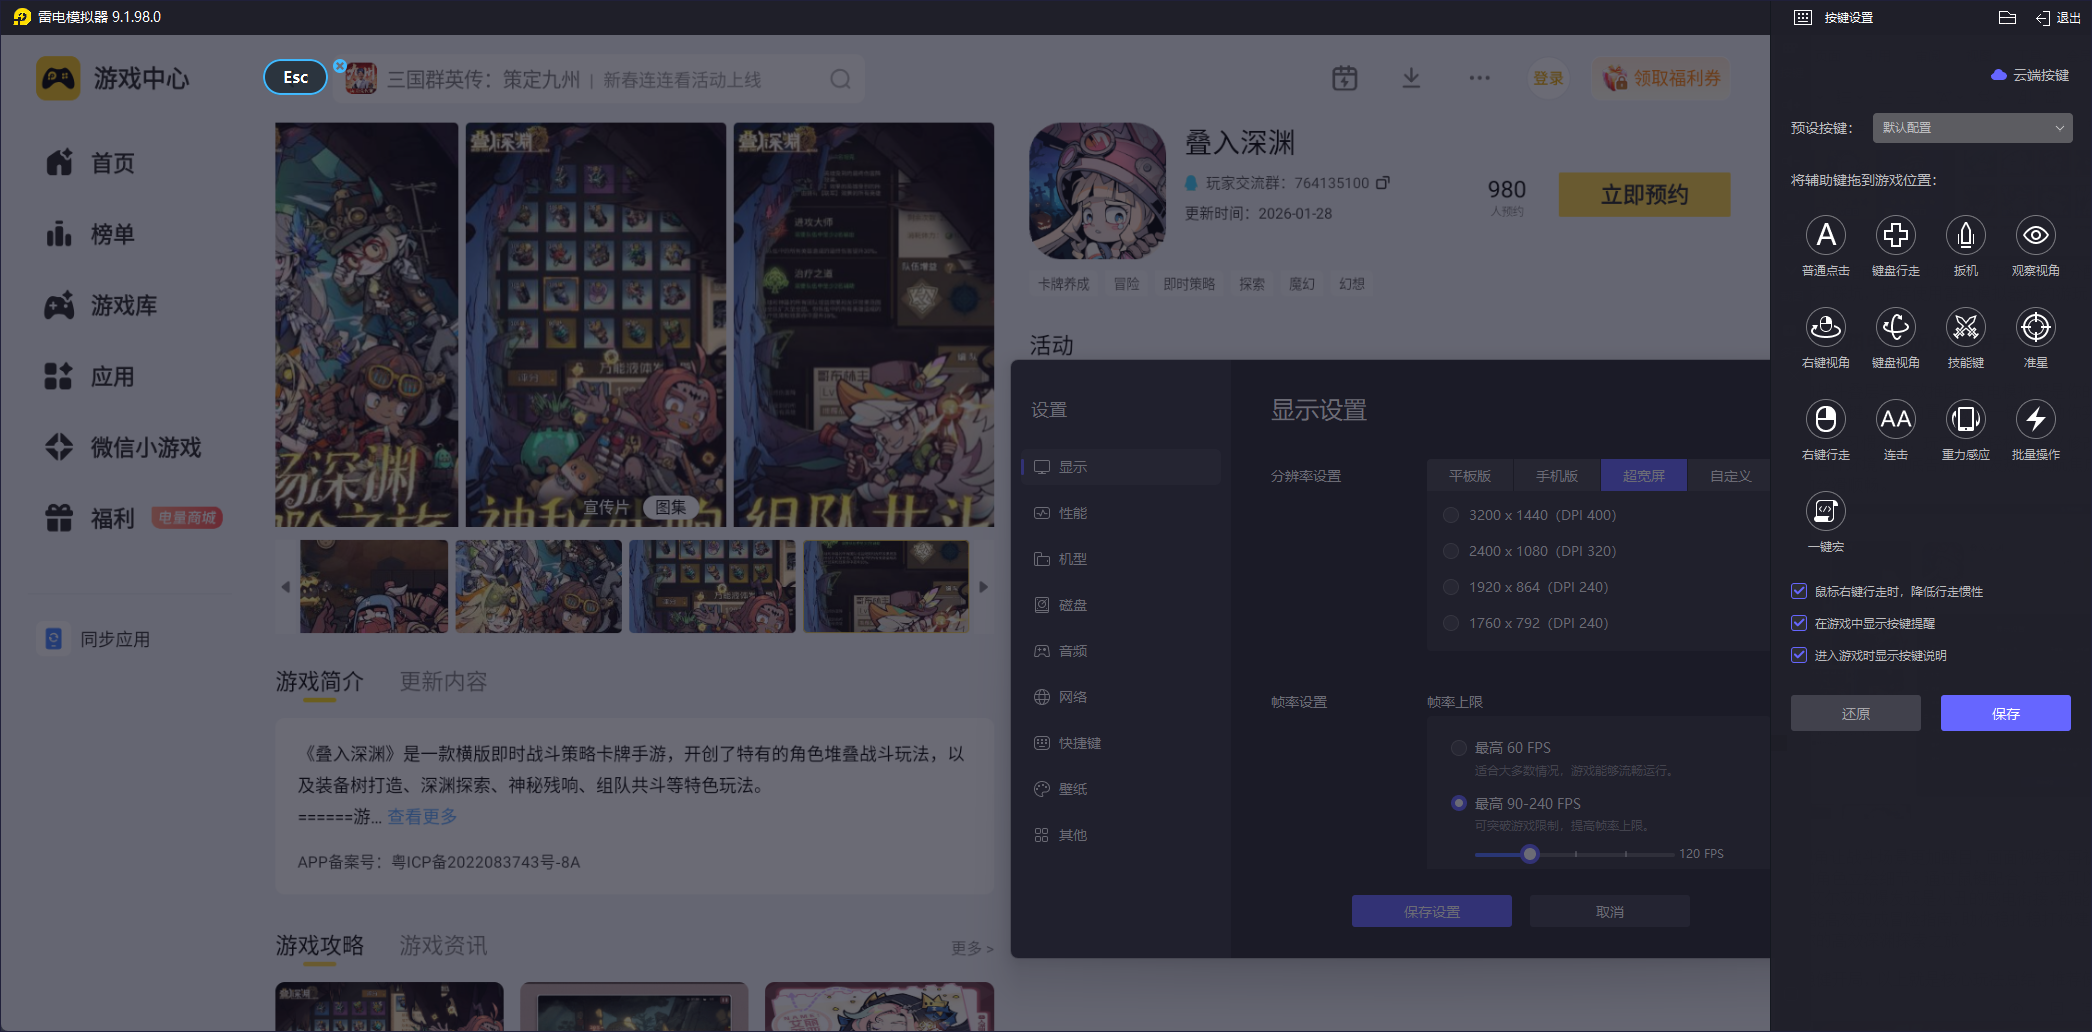Select the 重力感应 gravity sensor icon
2092x1032 pixels.
coord(1966,419)
